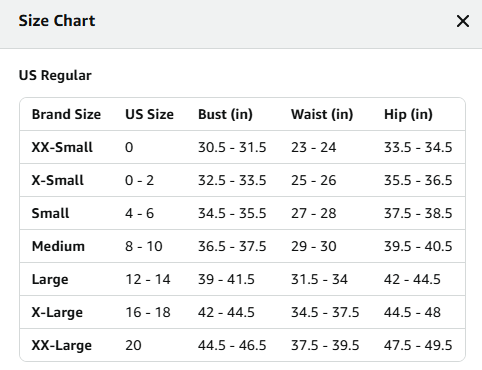Click the Bust (in) column header
Viewport: 482px width, 370px height.
click(x=225, y=114)
